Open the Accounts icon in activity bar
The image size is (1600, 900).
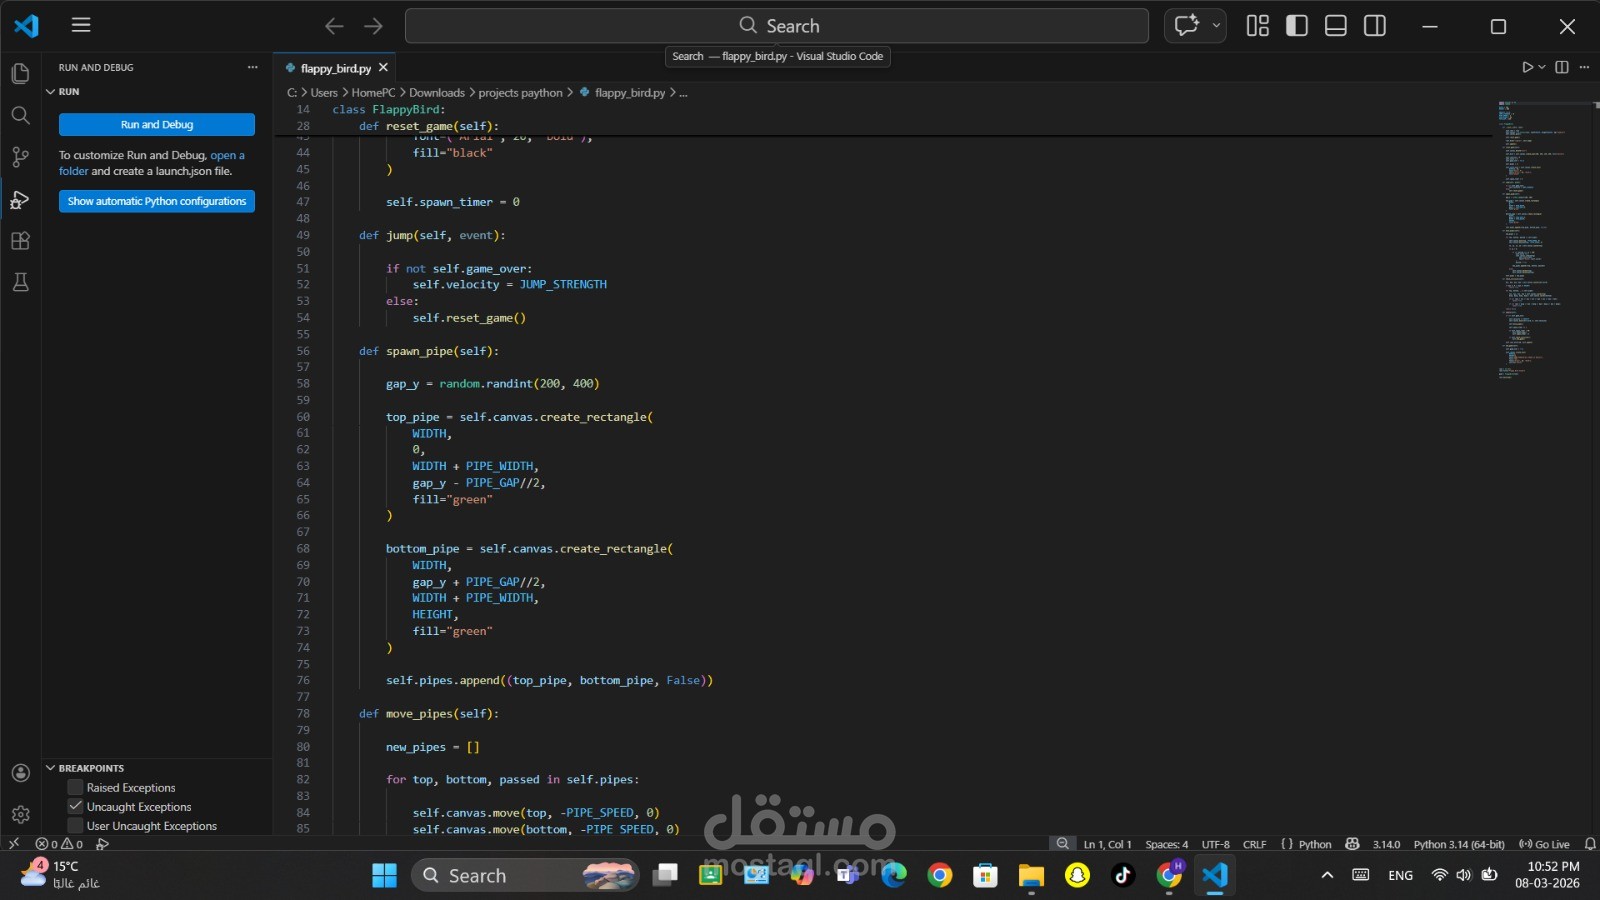click(x=20, y=773)
